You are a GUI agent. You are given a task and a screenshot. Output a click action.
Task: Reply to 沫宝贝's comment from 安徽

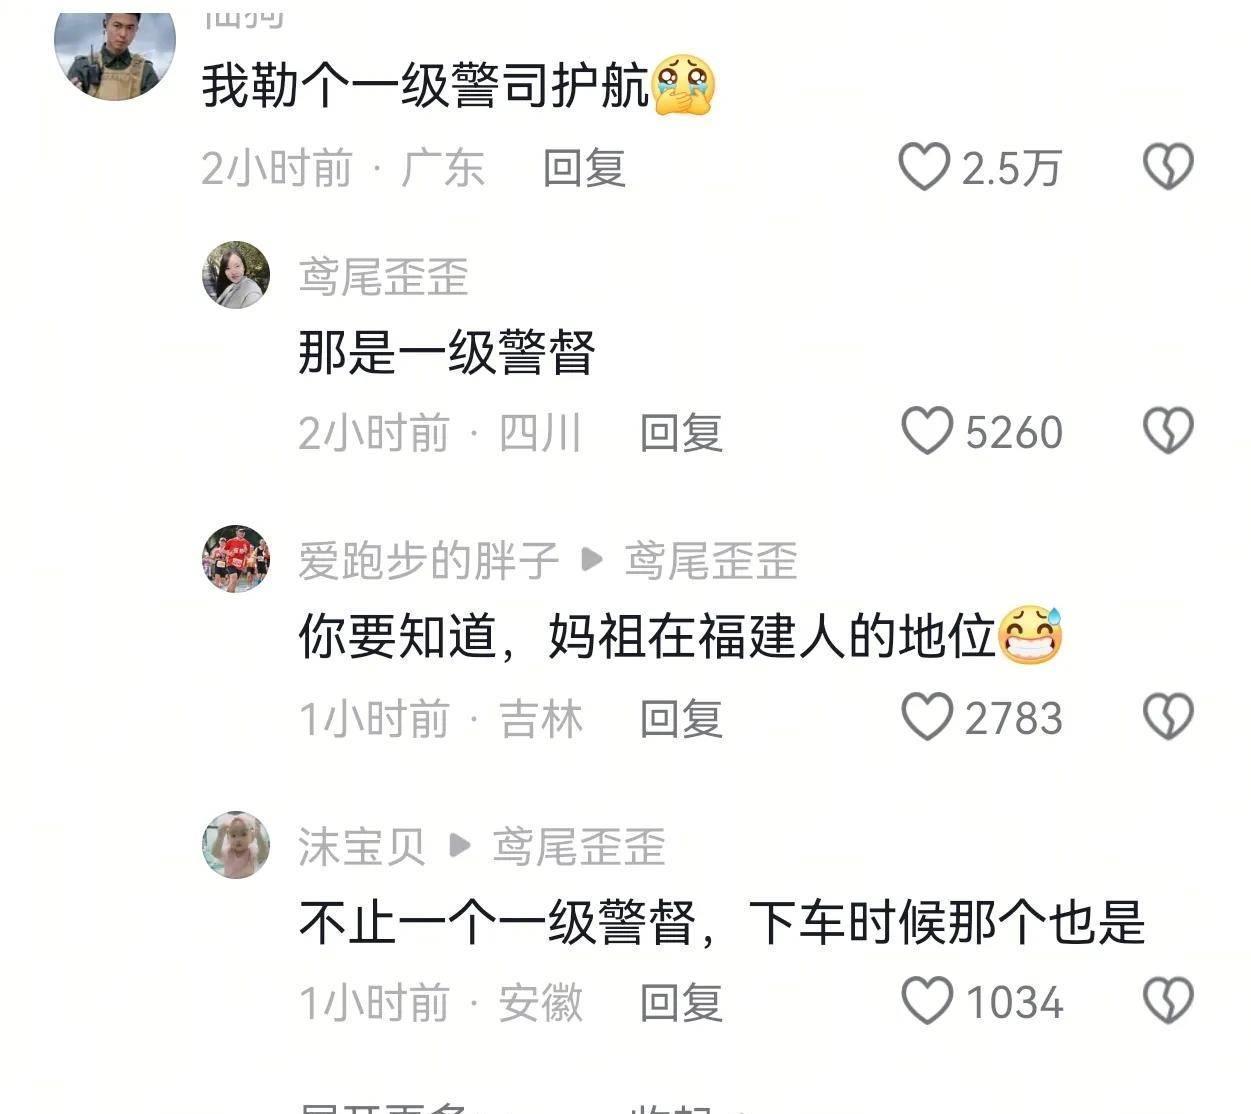681,1003
